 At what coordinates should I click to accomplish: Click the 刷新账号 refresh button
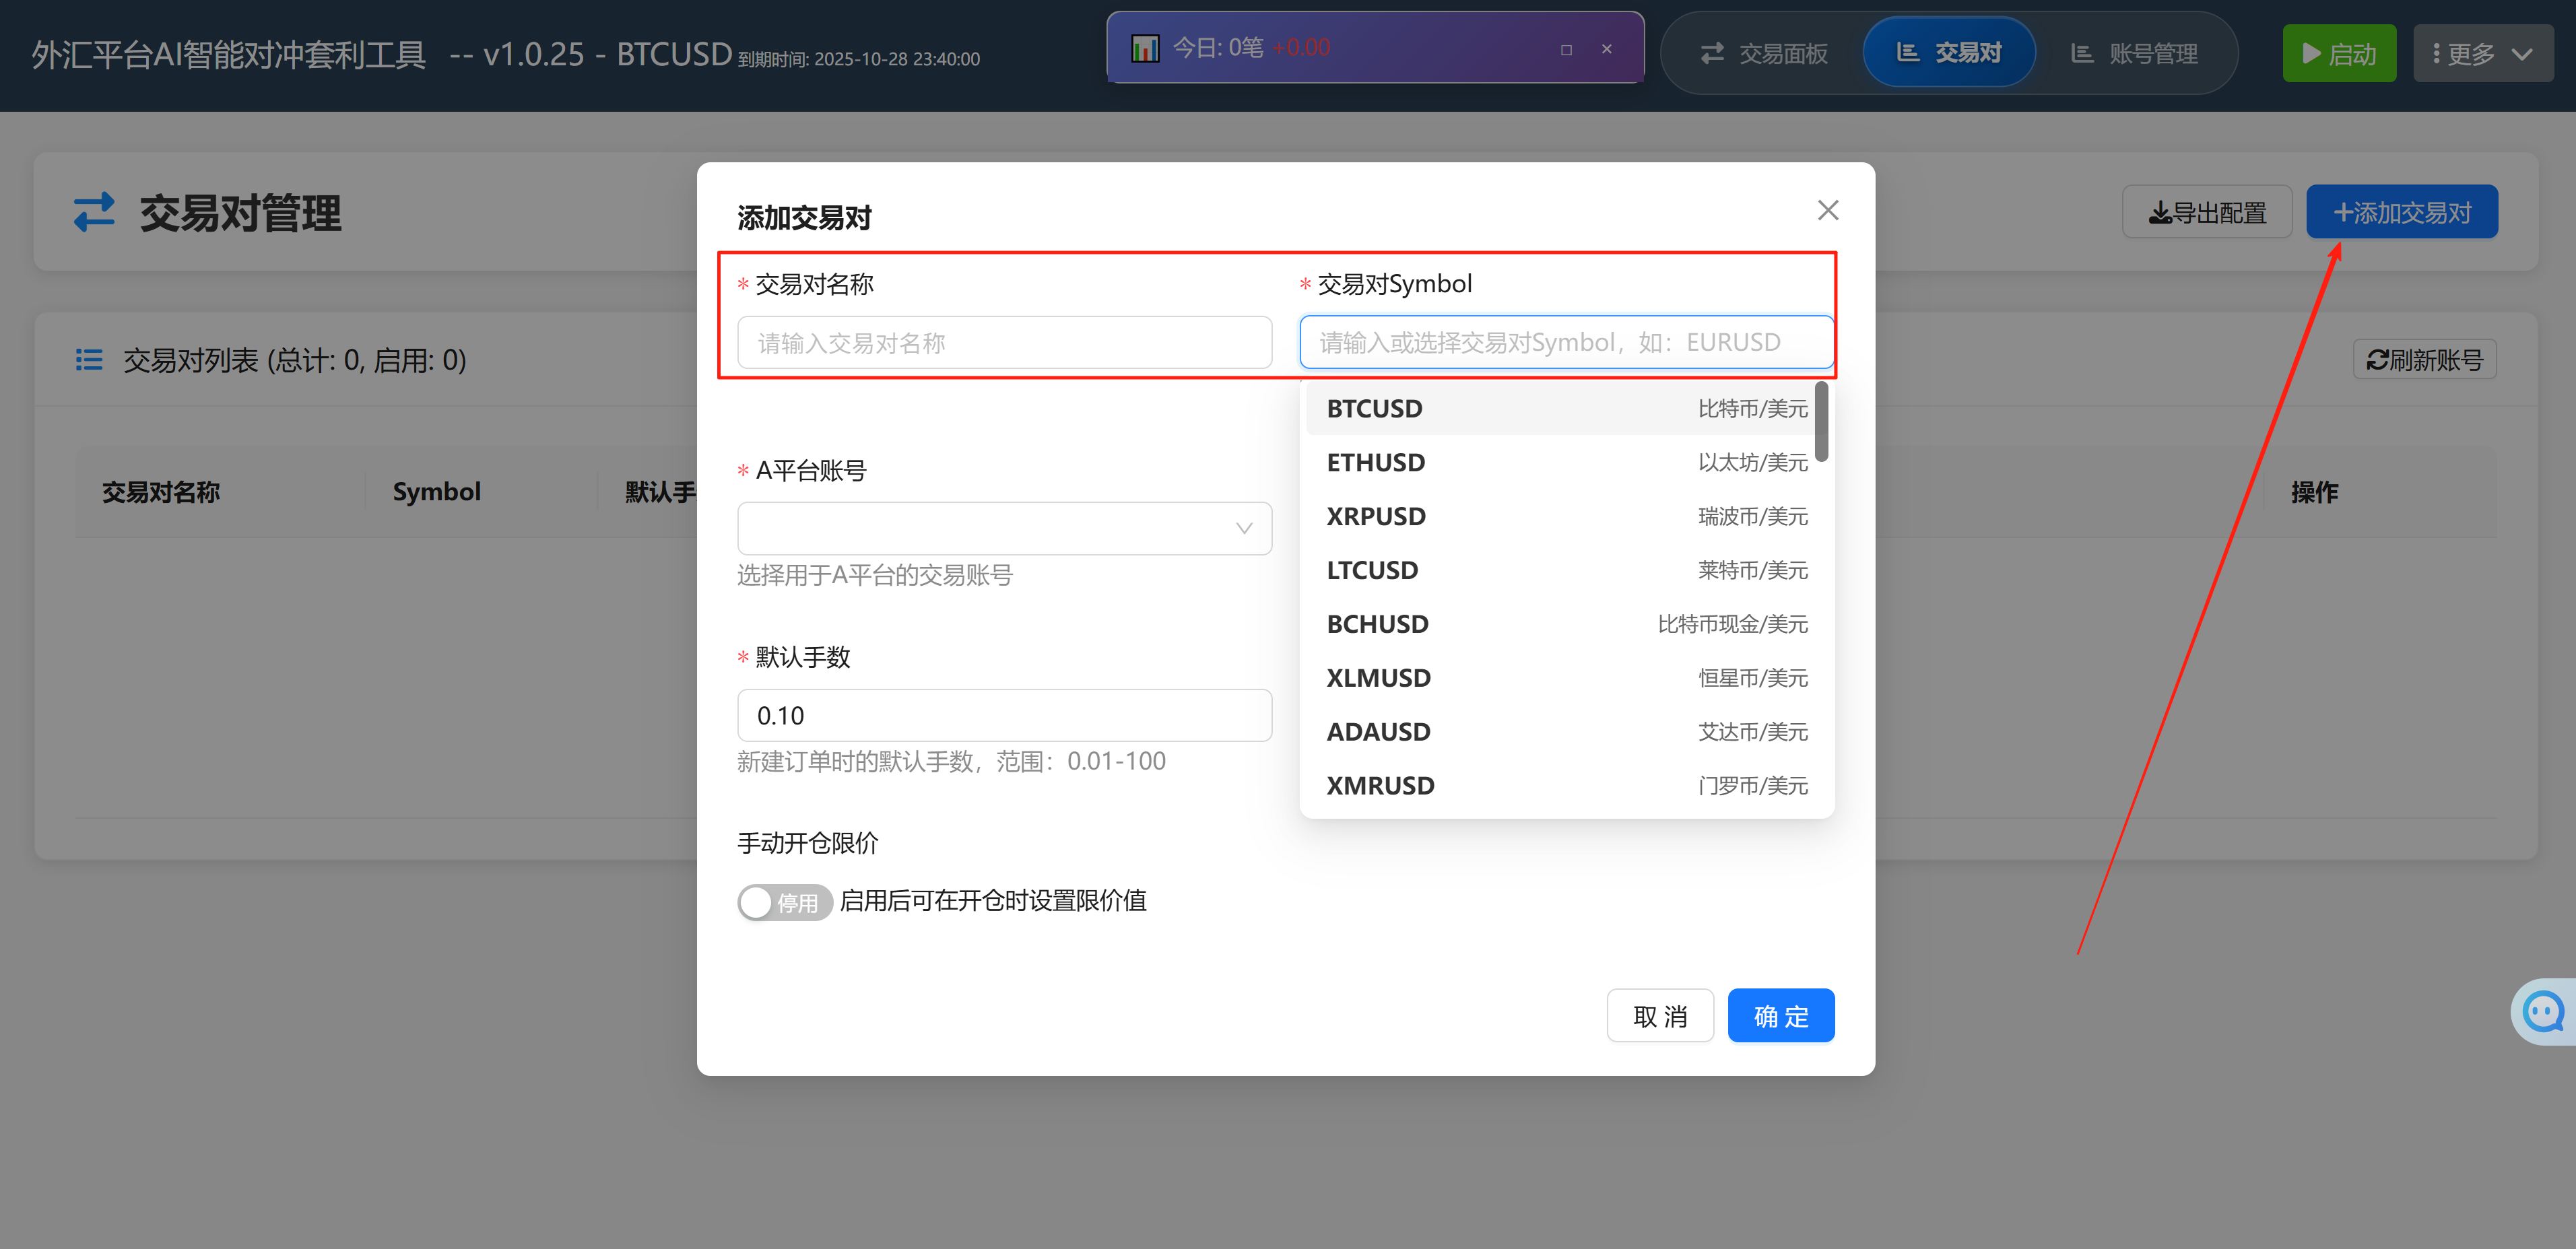pos(2424,360)
